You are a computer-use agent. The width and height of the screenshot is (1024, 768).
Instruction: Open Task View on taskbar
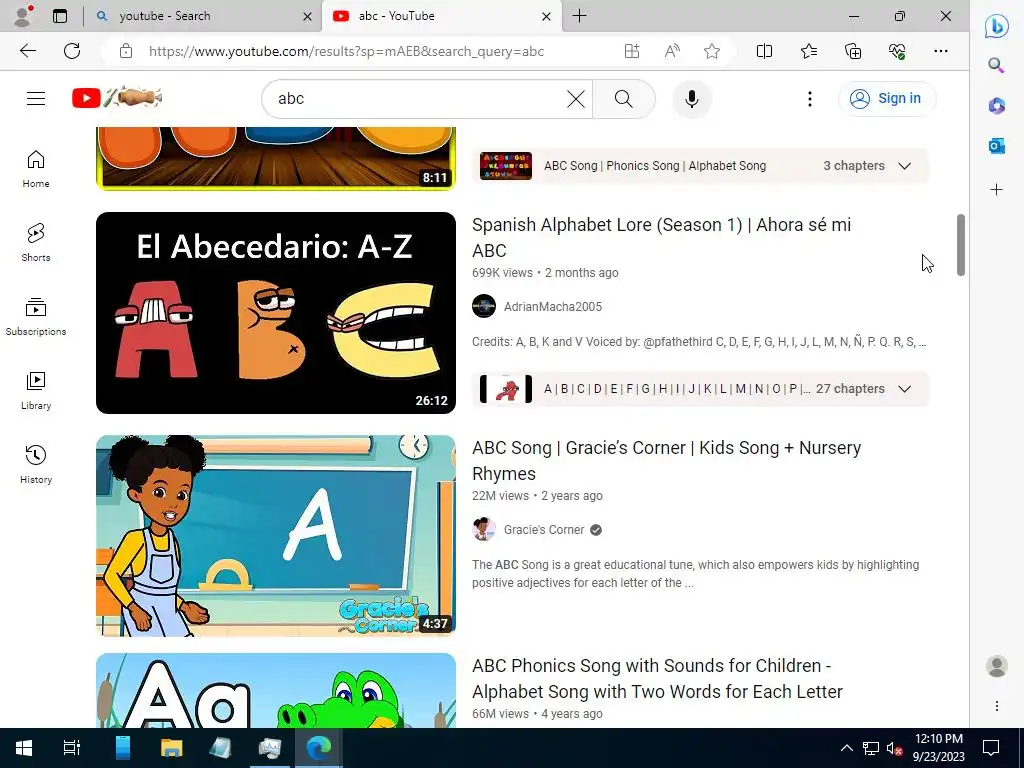(x=71, y=748)
